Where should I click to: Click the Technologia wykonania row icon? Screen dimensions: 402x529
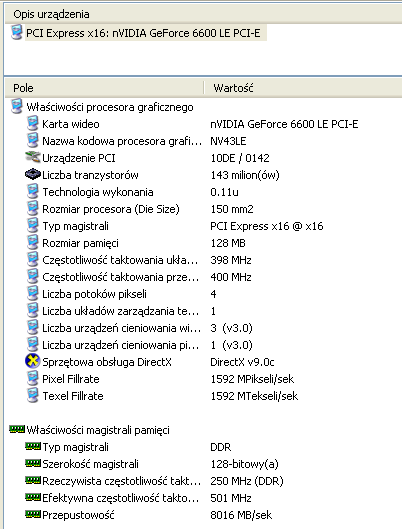pyautogui.click(x=32, y=191)
